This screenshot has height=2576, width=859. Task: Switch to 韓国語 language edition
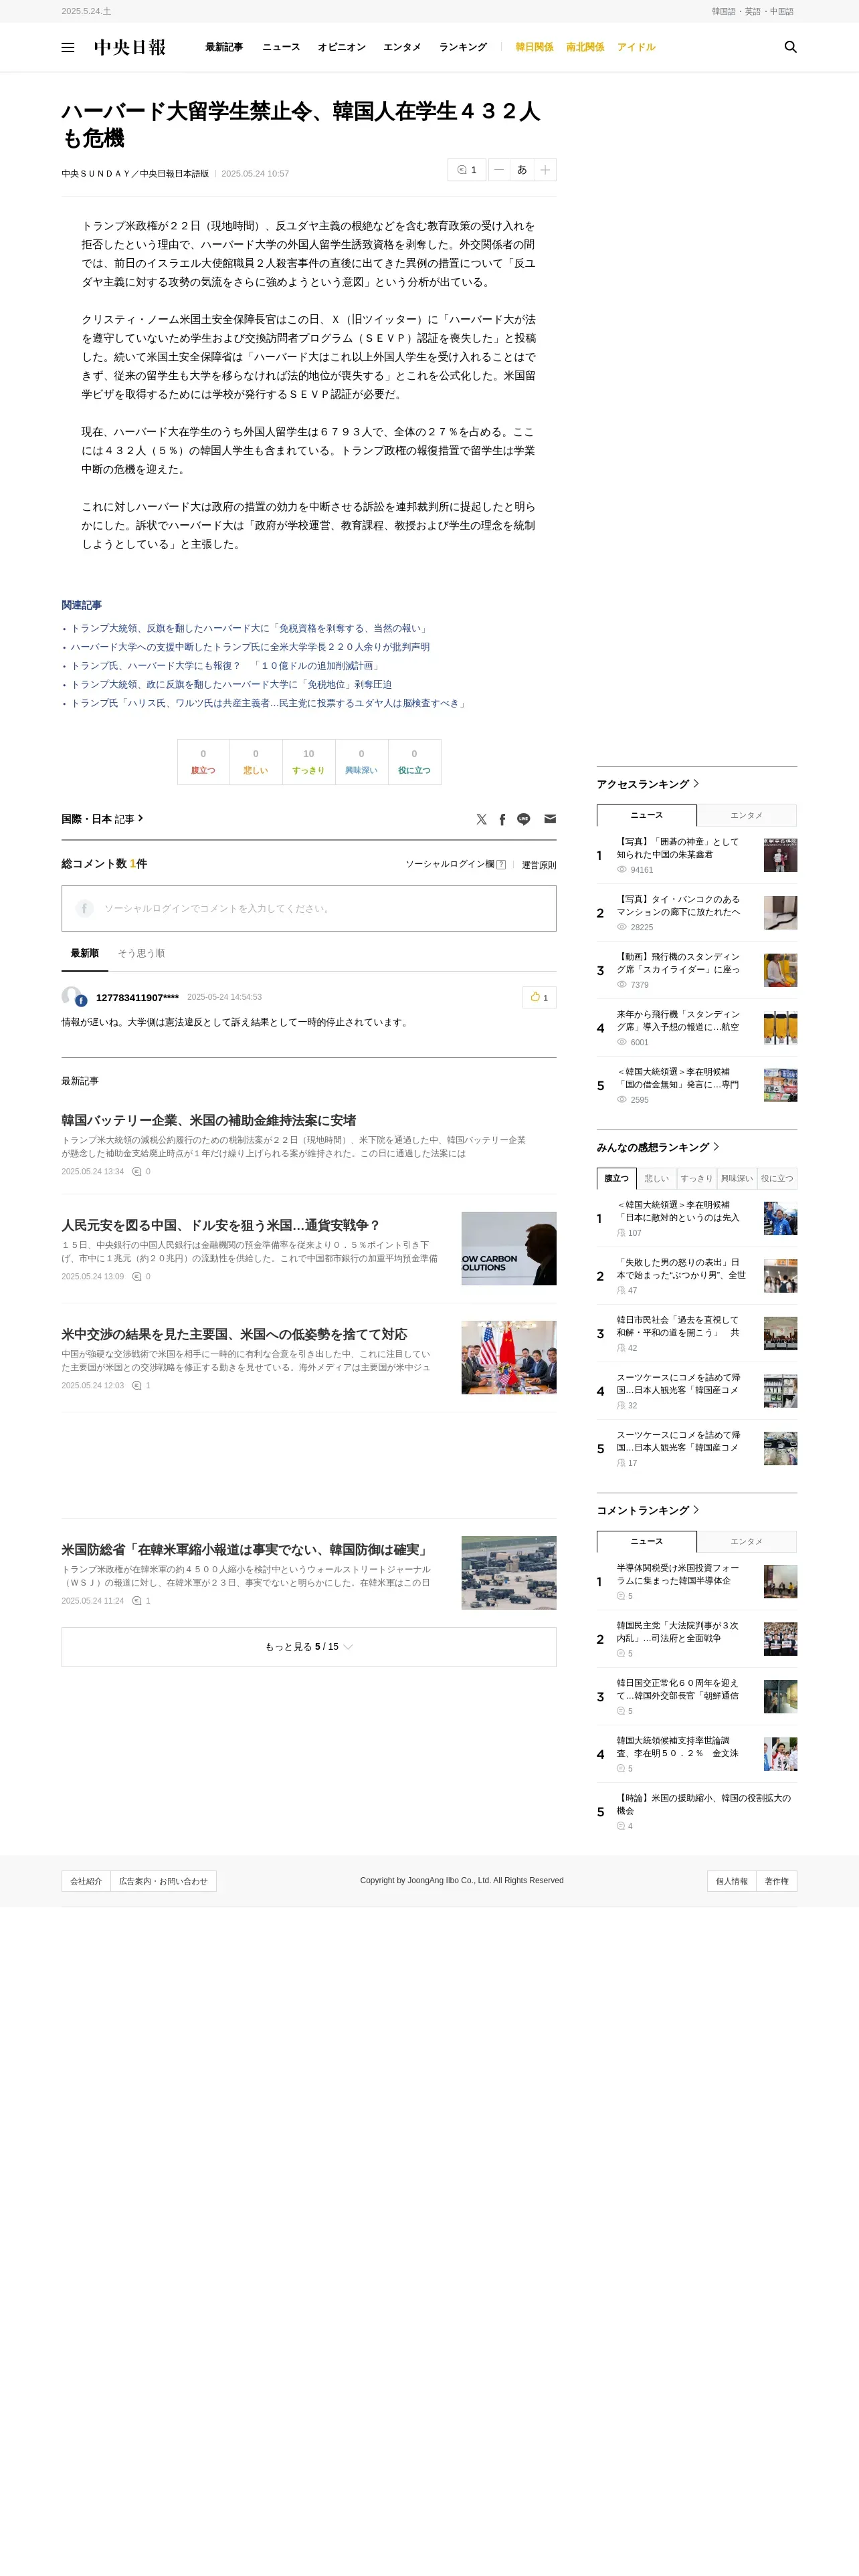click(724, 11)
